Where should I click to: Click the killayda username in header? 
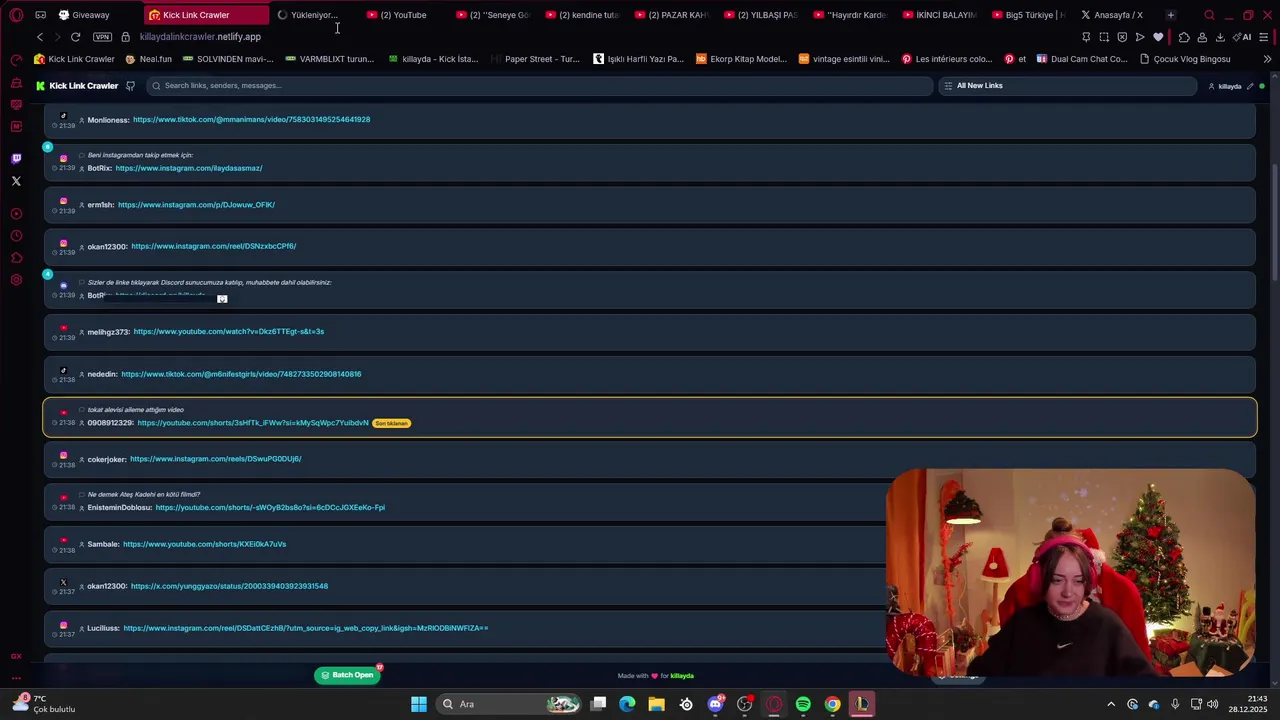coord(1229,86)
